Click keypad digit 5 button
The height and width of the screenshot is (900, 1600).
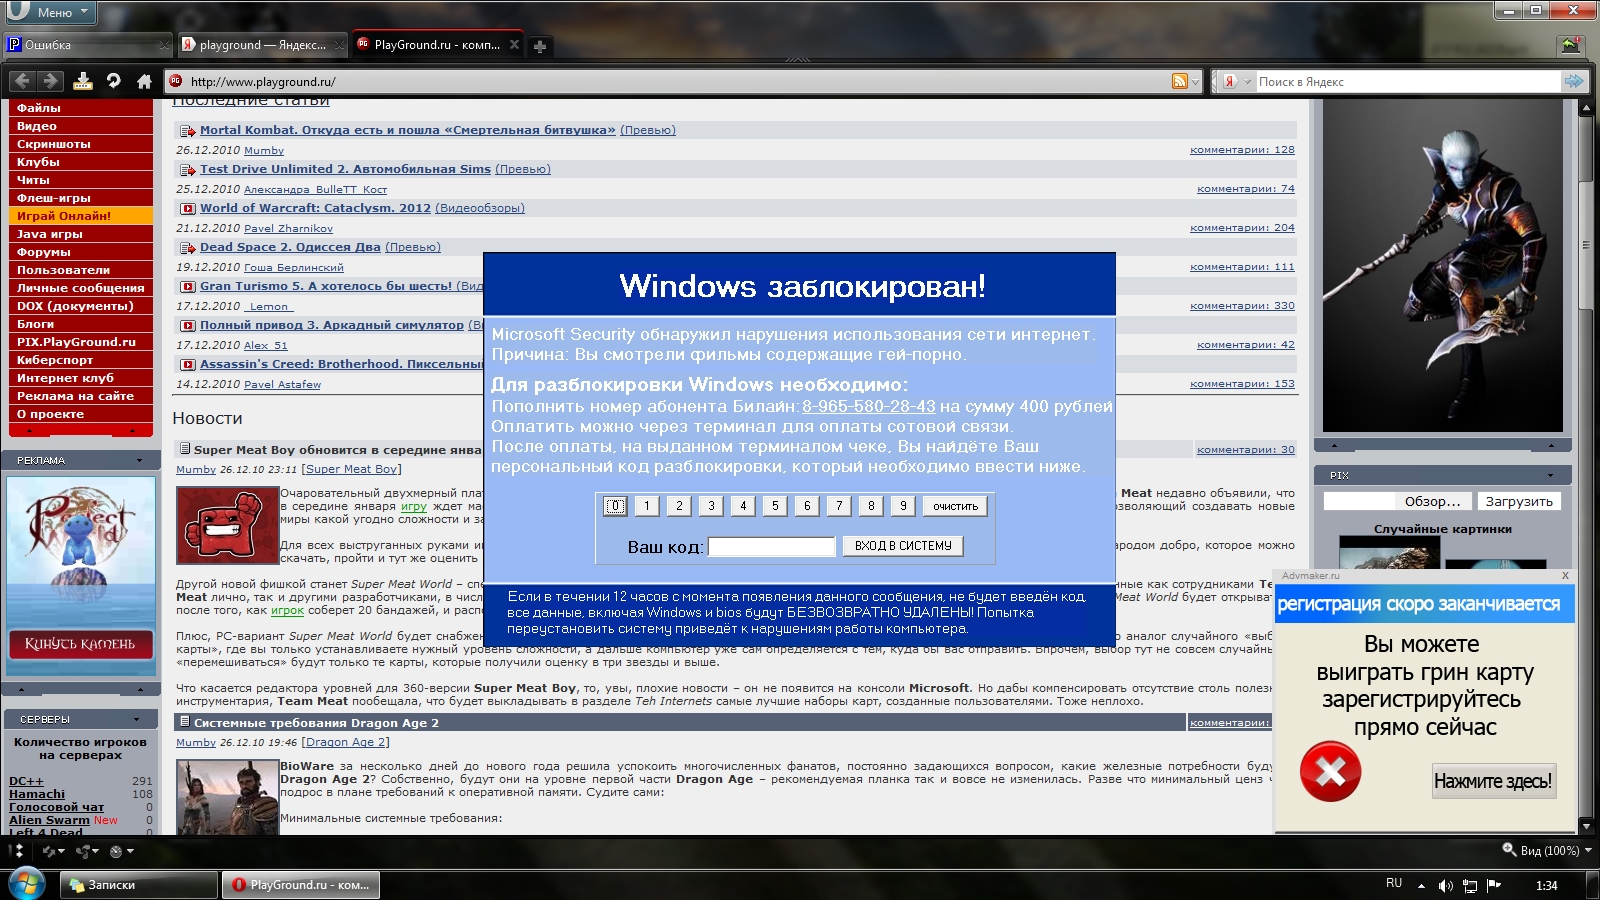pyautogui.click(x=775, y=506)
